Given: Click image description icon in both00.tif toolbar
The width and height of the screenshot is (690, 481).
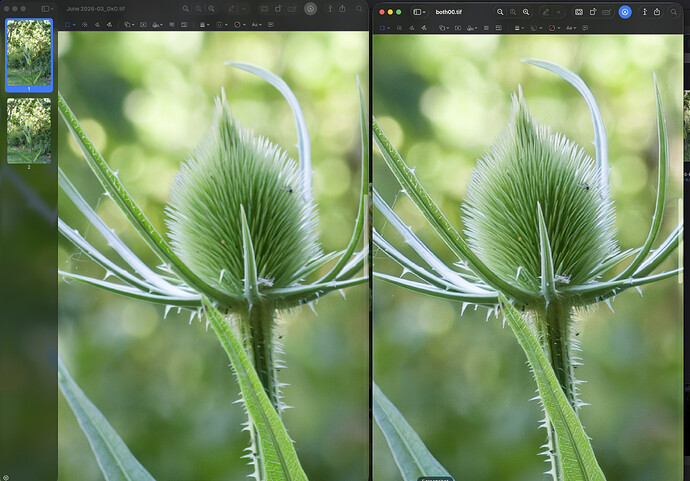Looking at the screenshot, I should (585, 28).
